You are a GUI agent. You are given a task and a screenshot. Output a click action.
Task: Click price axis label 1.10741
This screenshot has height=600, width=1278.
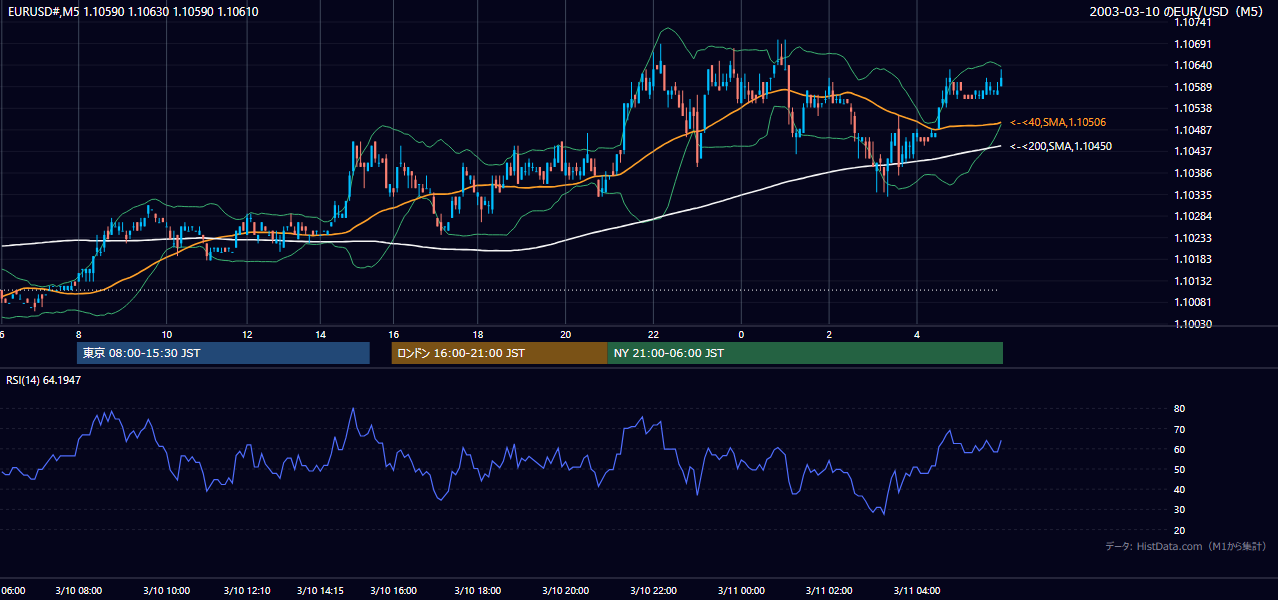[1194, 22]
